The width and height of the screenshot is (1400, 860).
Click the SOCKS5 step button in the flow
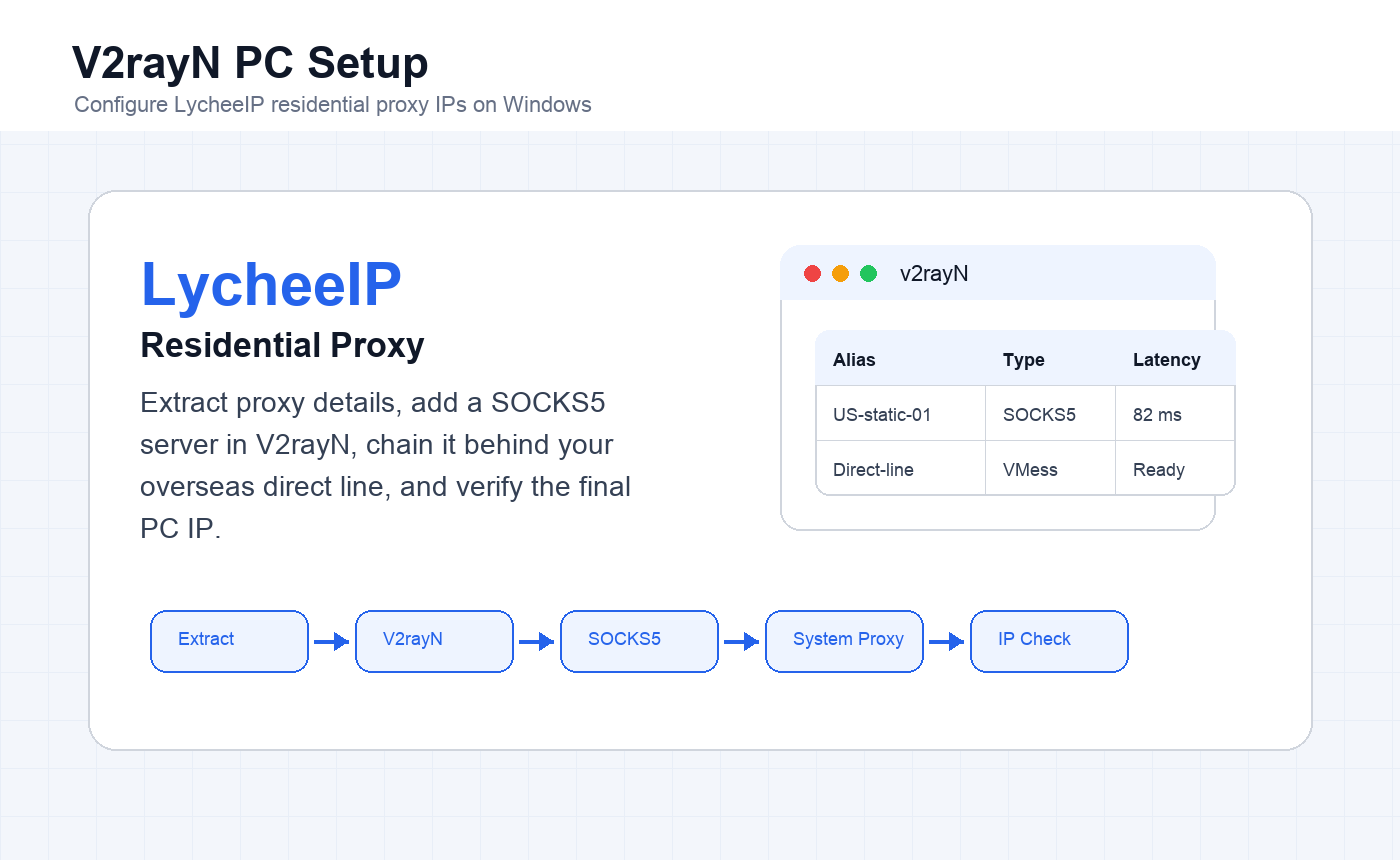(639, 641)
